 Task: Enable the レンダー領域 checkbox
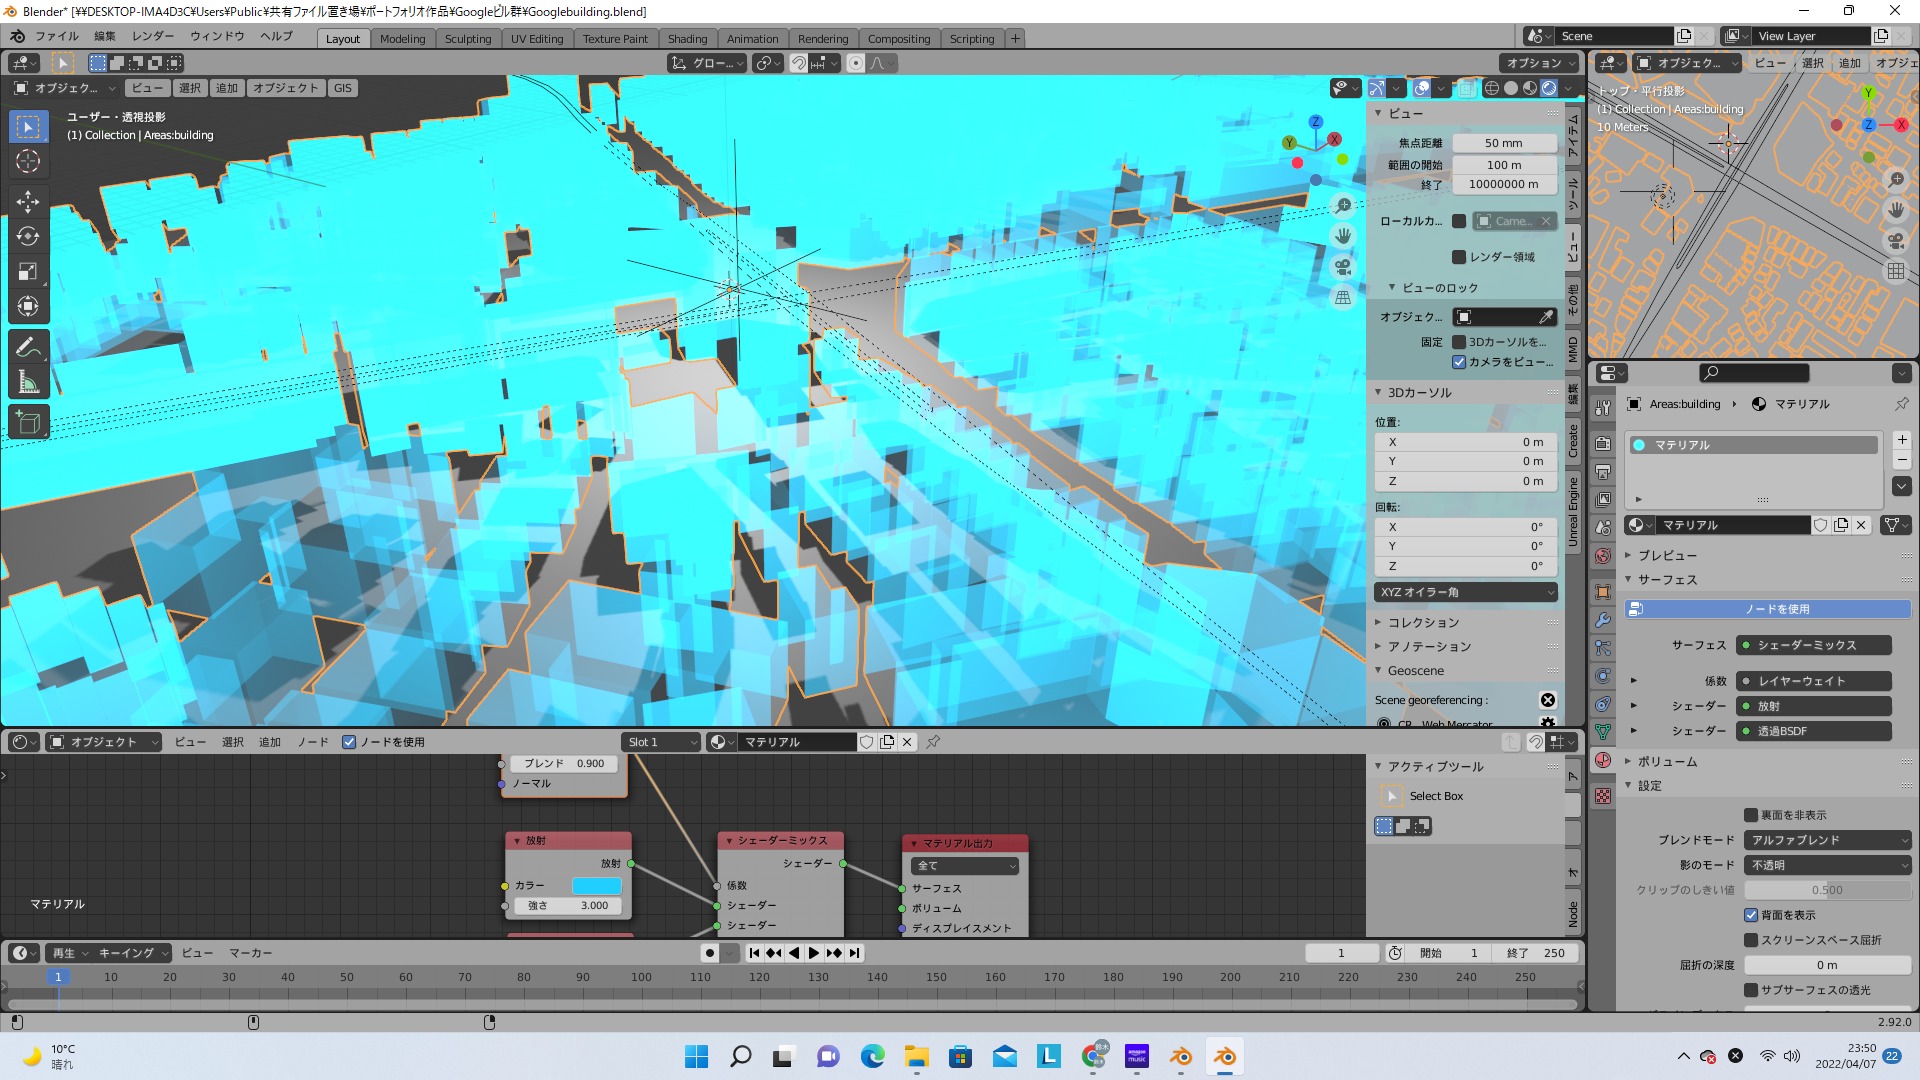1459,257
